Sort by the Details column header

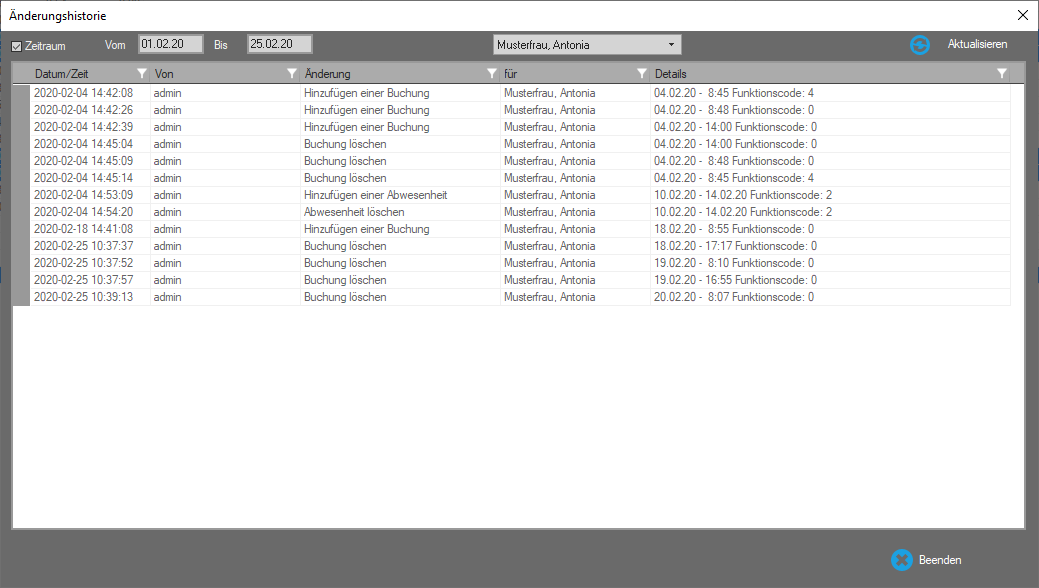tap(800, 74)
